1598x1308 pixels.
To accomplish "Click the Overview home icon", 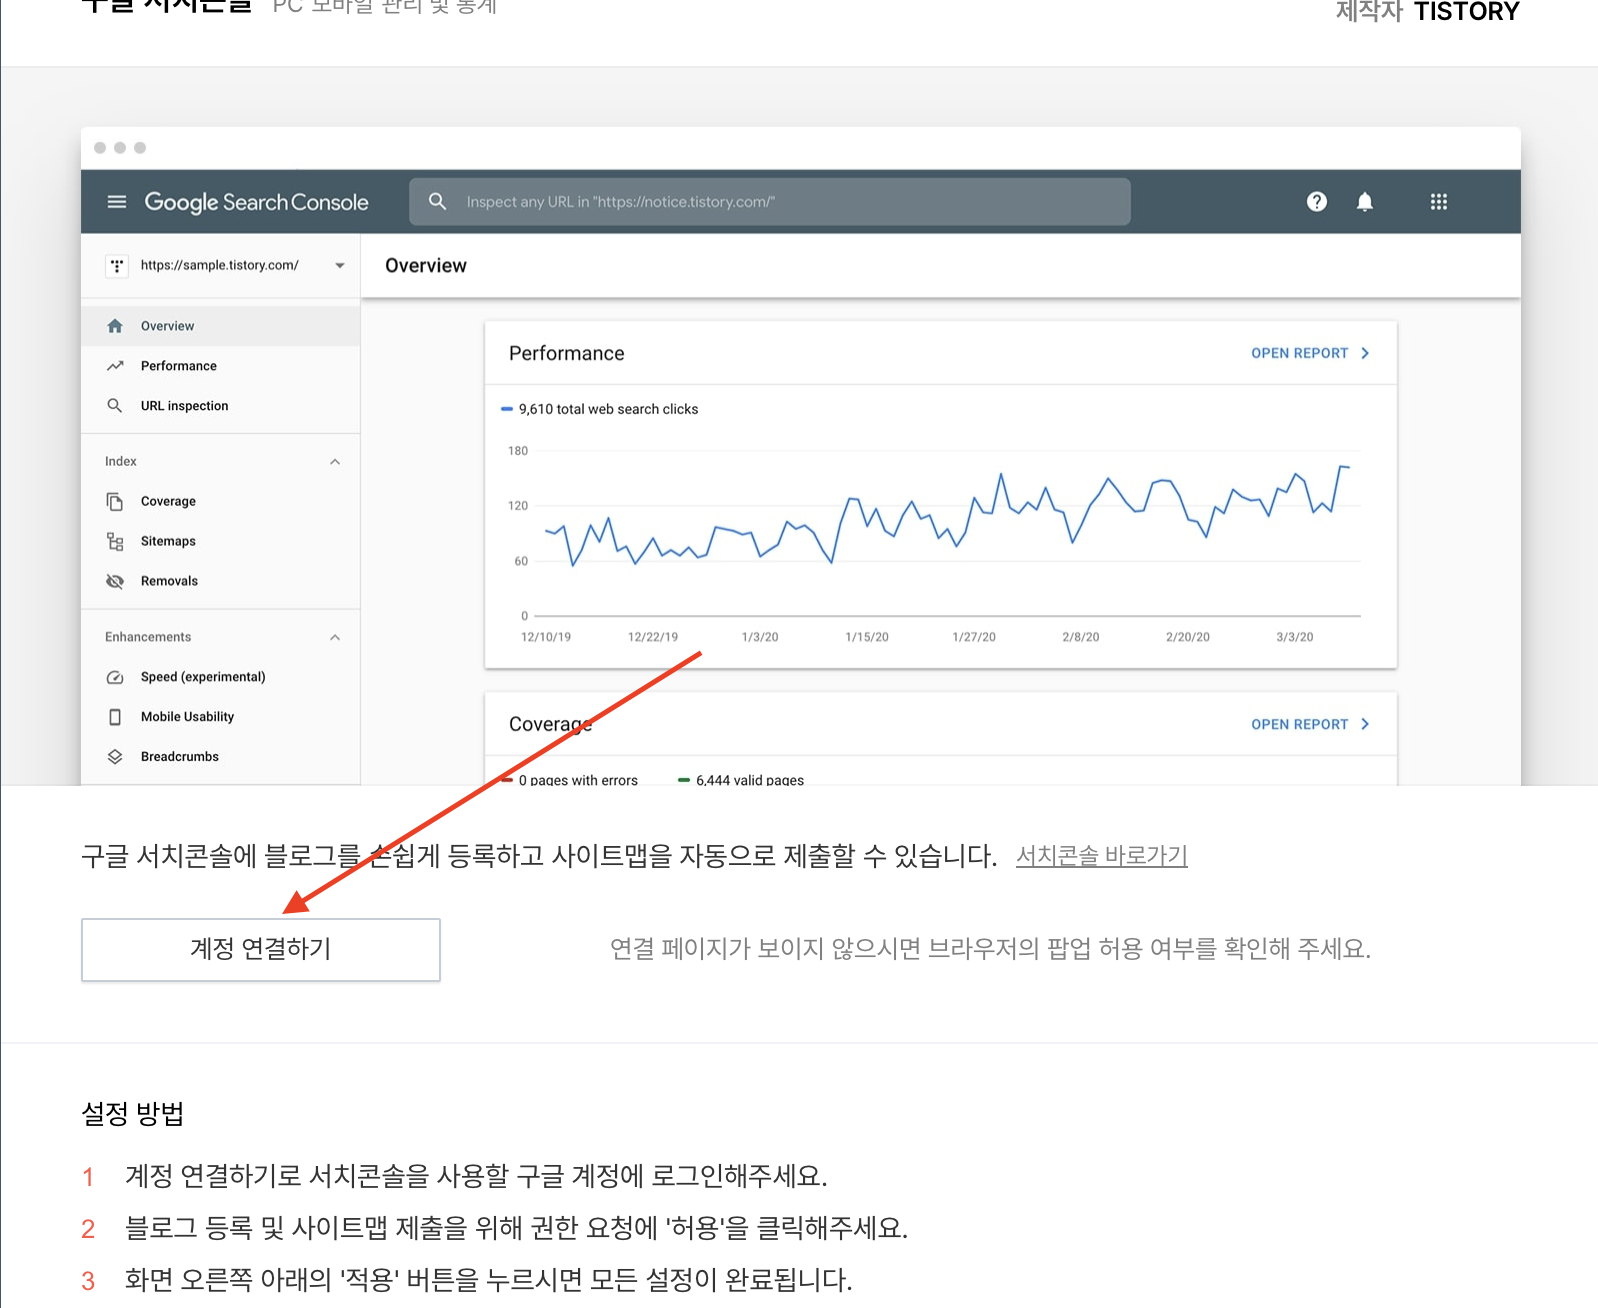I will (115, 326).
